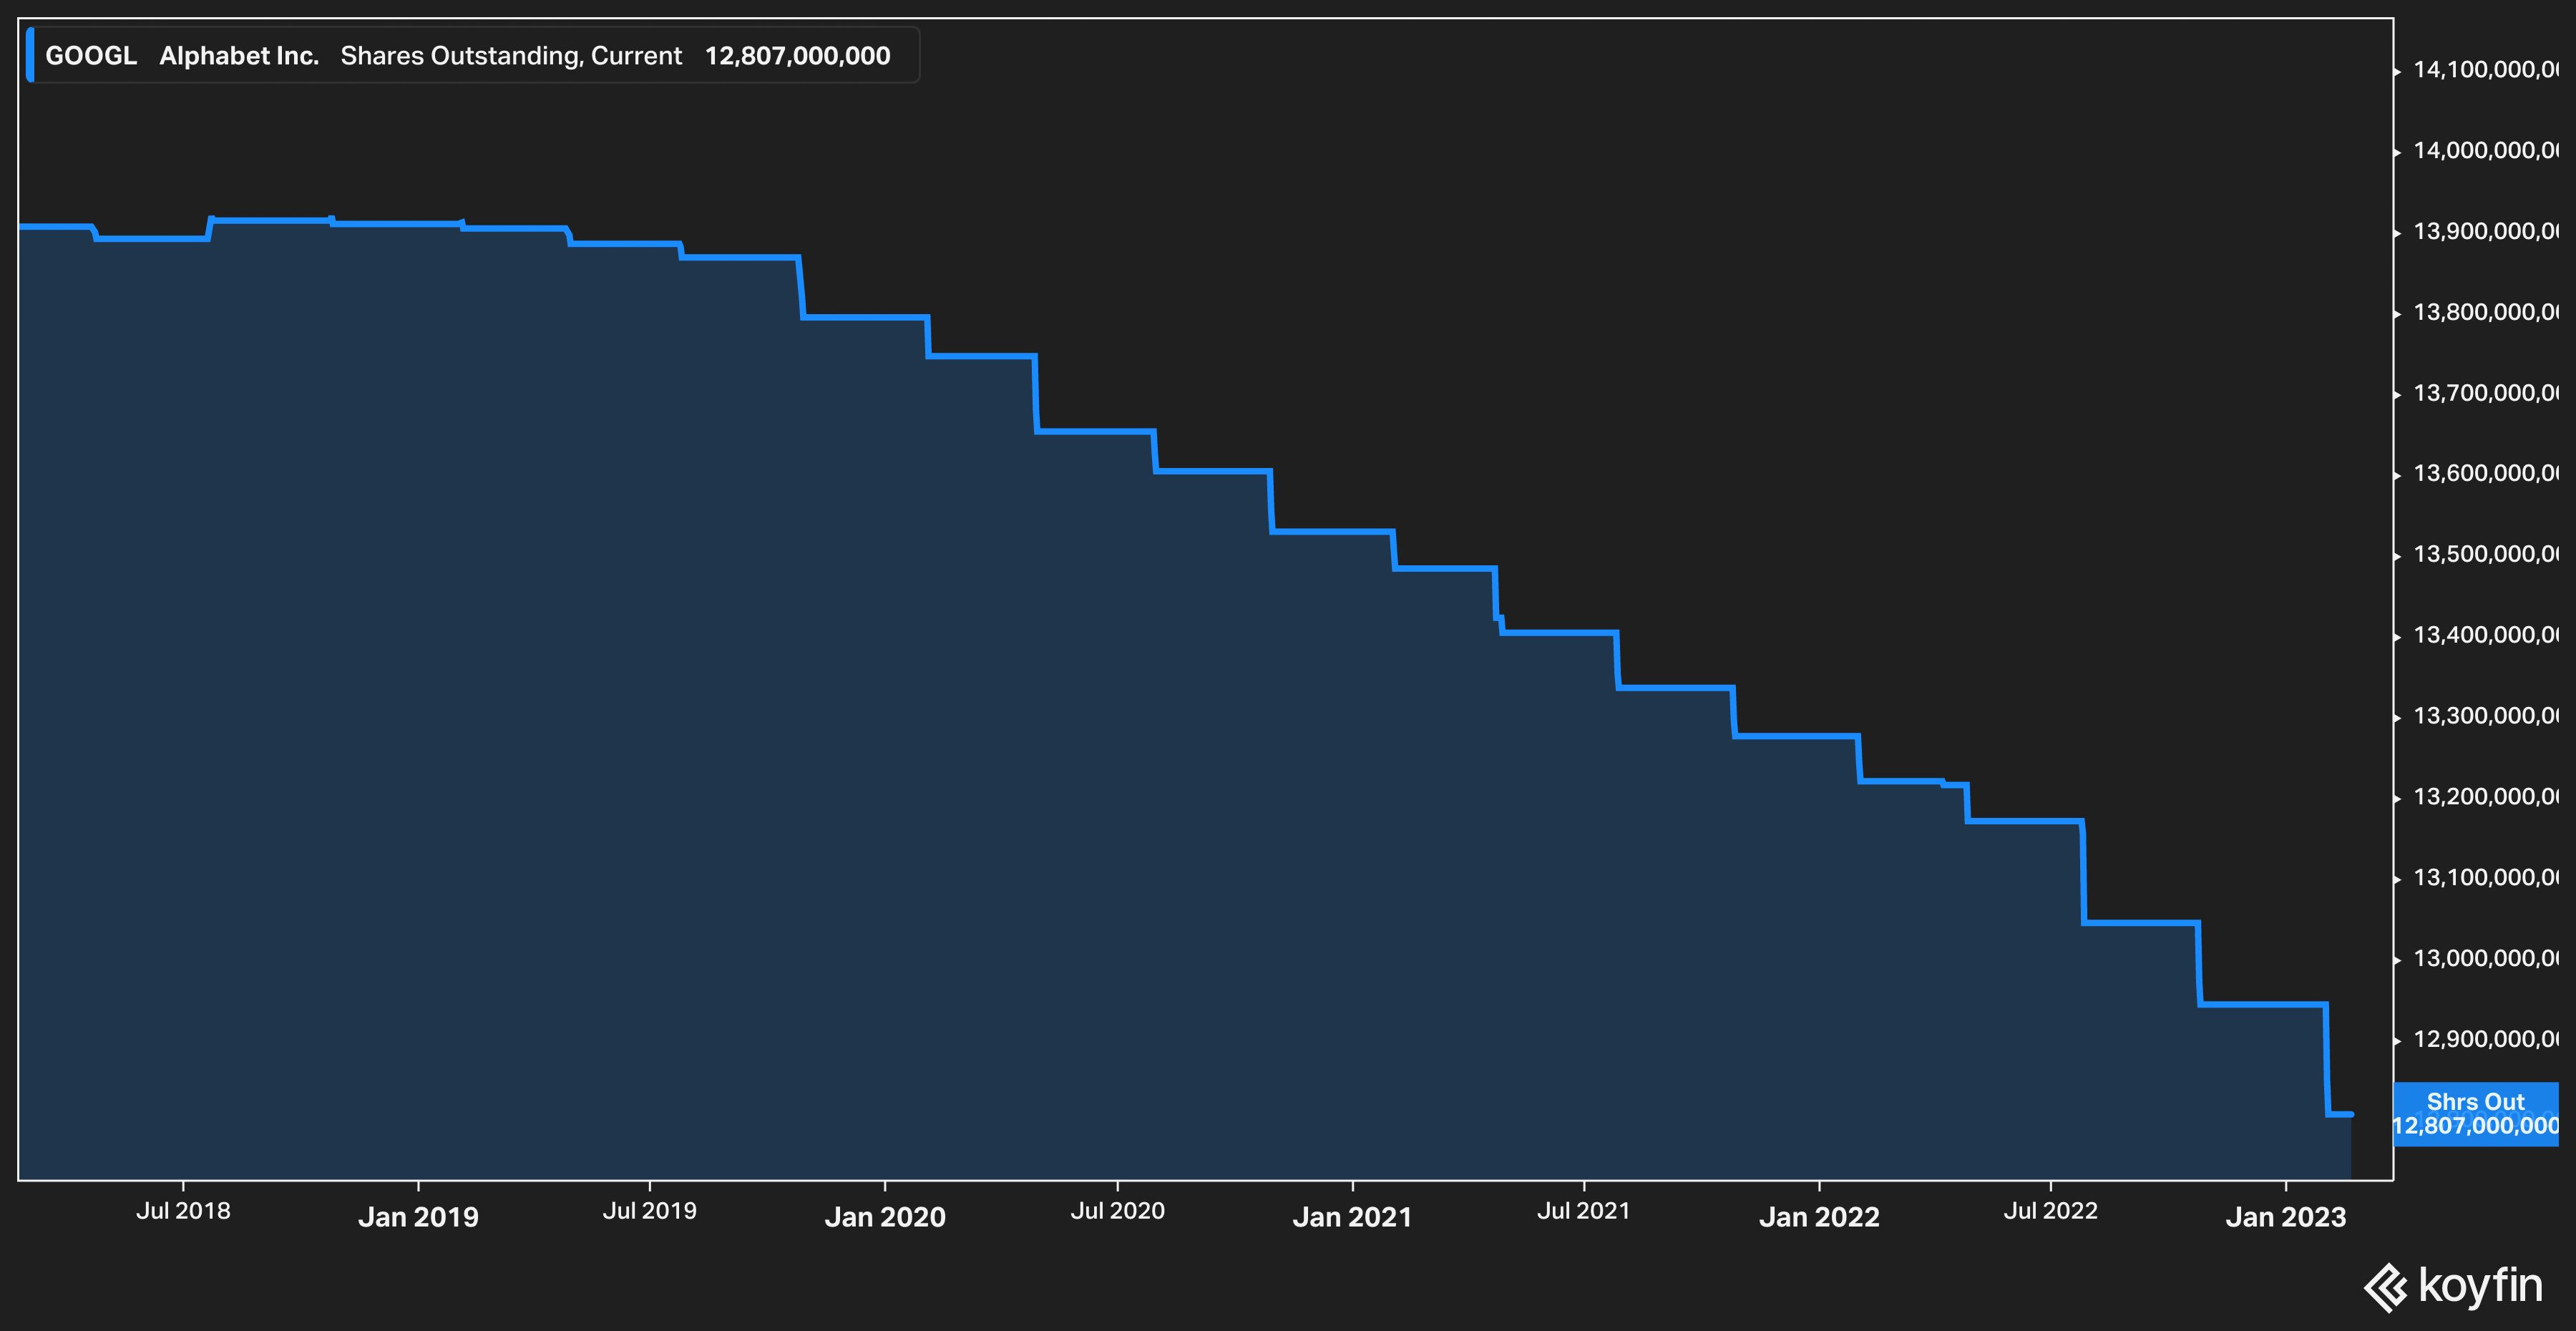Click the Shrs Out price tag
This screenshot has width=2576, height=1331.
coord(2475,1114)
